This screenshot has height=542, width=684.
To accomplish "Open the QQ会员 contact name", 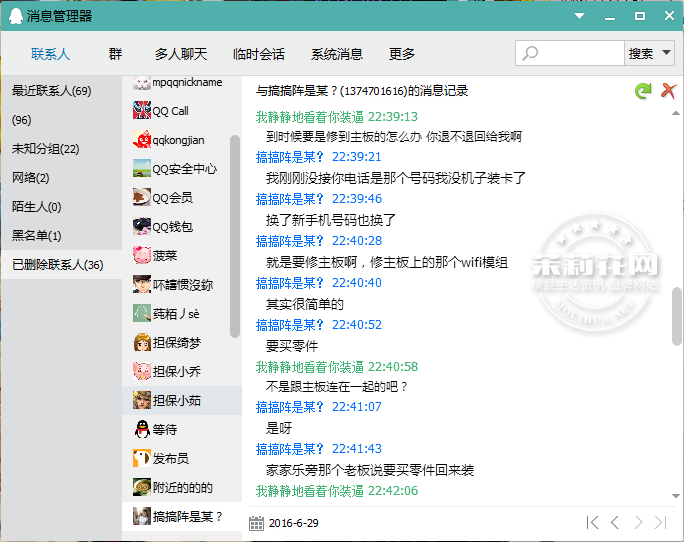I will 173,198.
